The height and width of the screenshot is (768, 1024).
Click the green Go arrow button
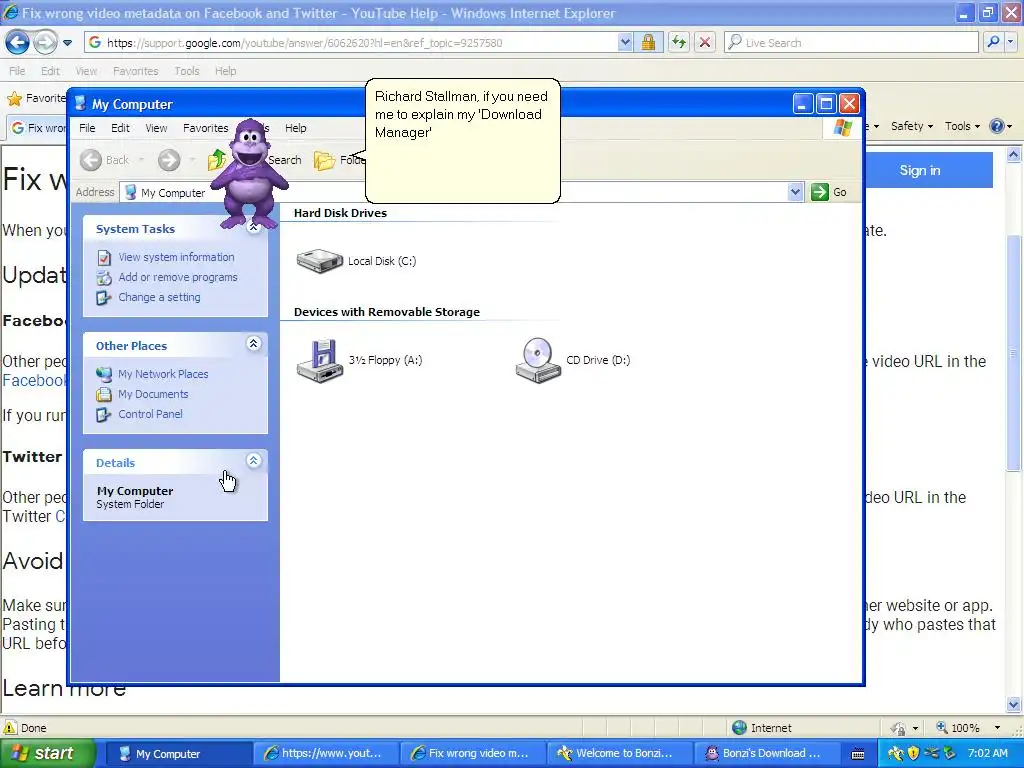(x=820, y=192)
